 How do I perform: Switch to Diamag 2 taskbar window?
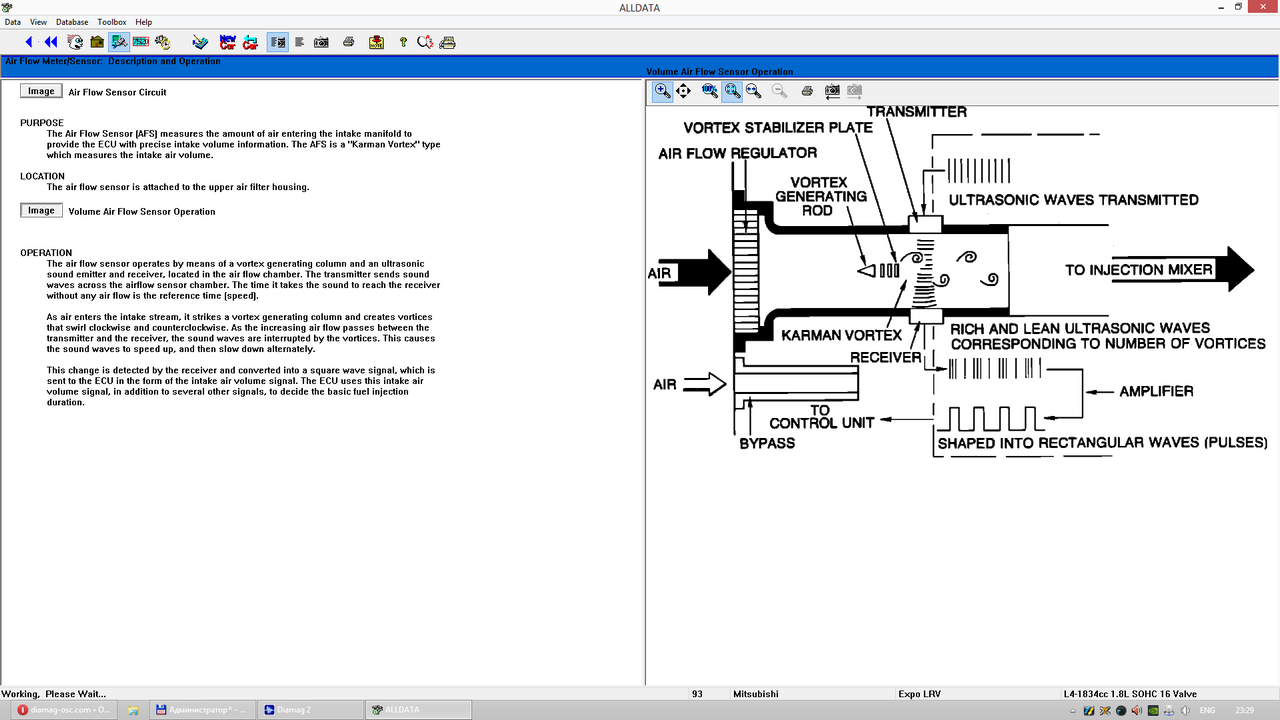tap(310, 710)
